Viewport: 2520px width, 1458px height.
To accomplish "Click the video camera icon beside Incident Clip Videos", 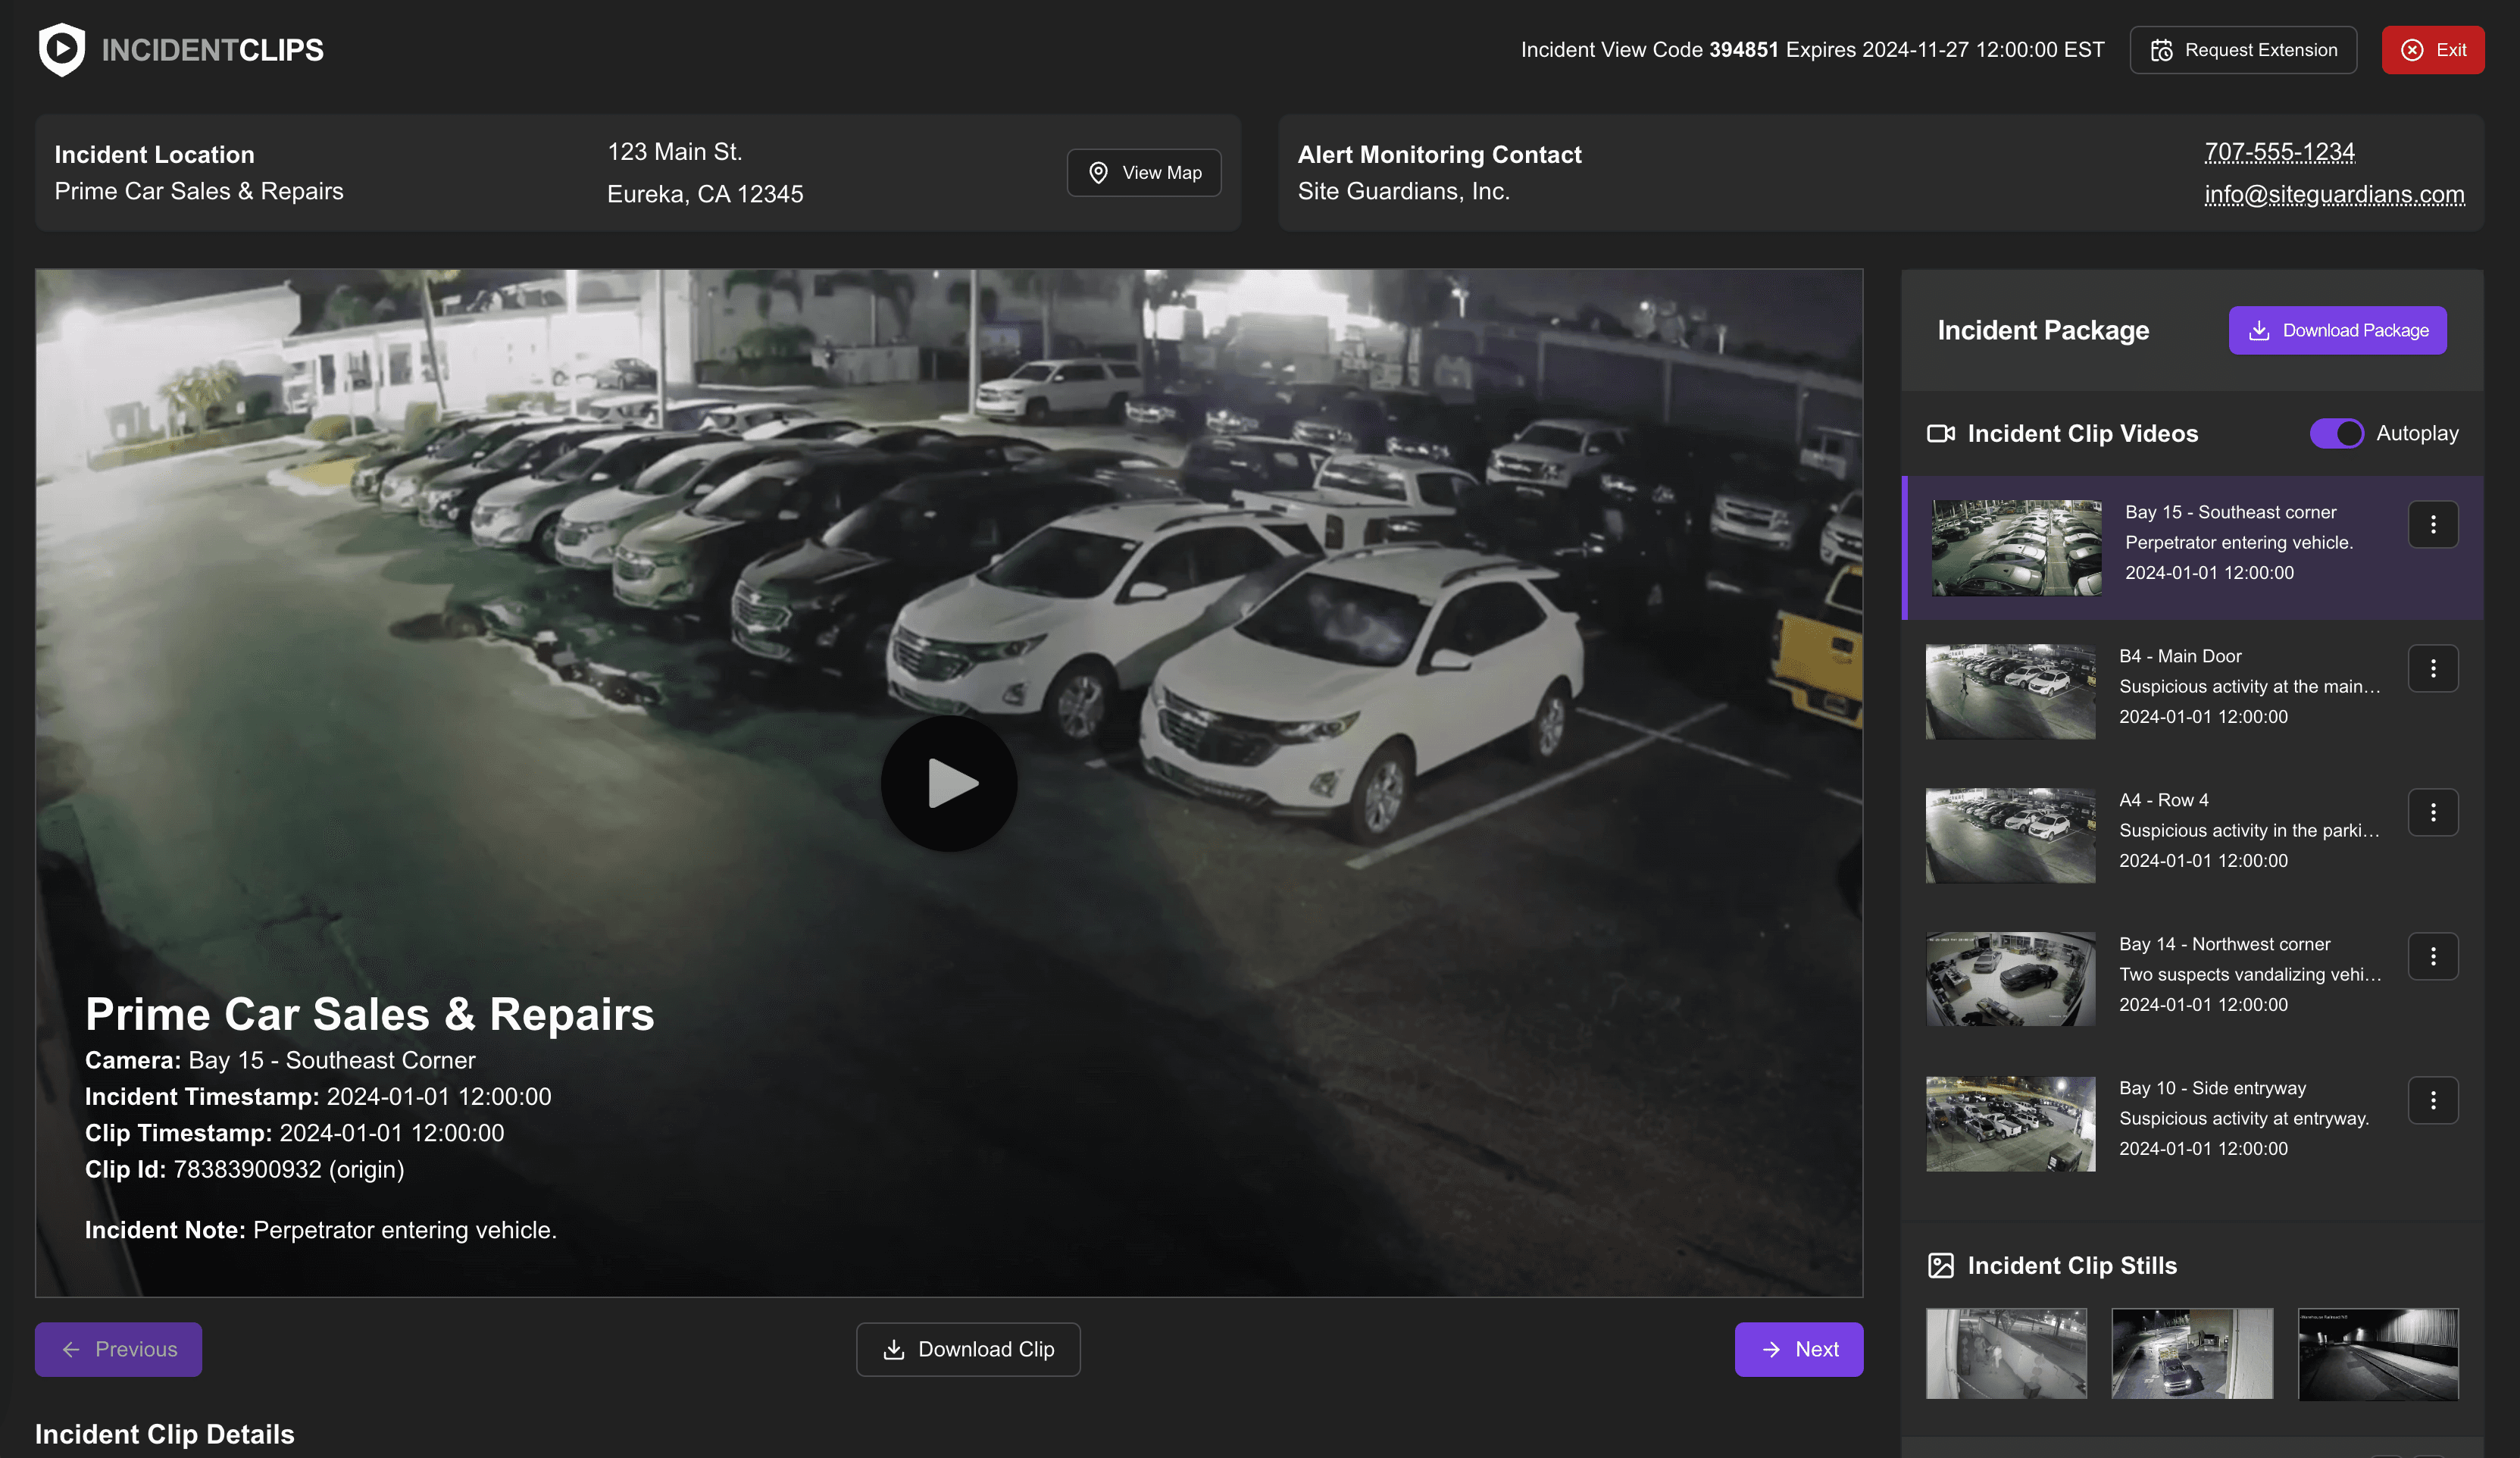I will click(1941, 433).
